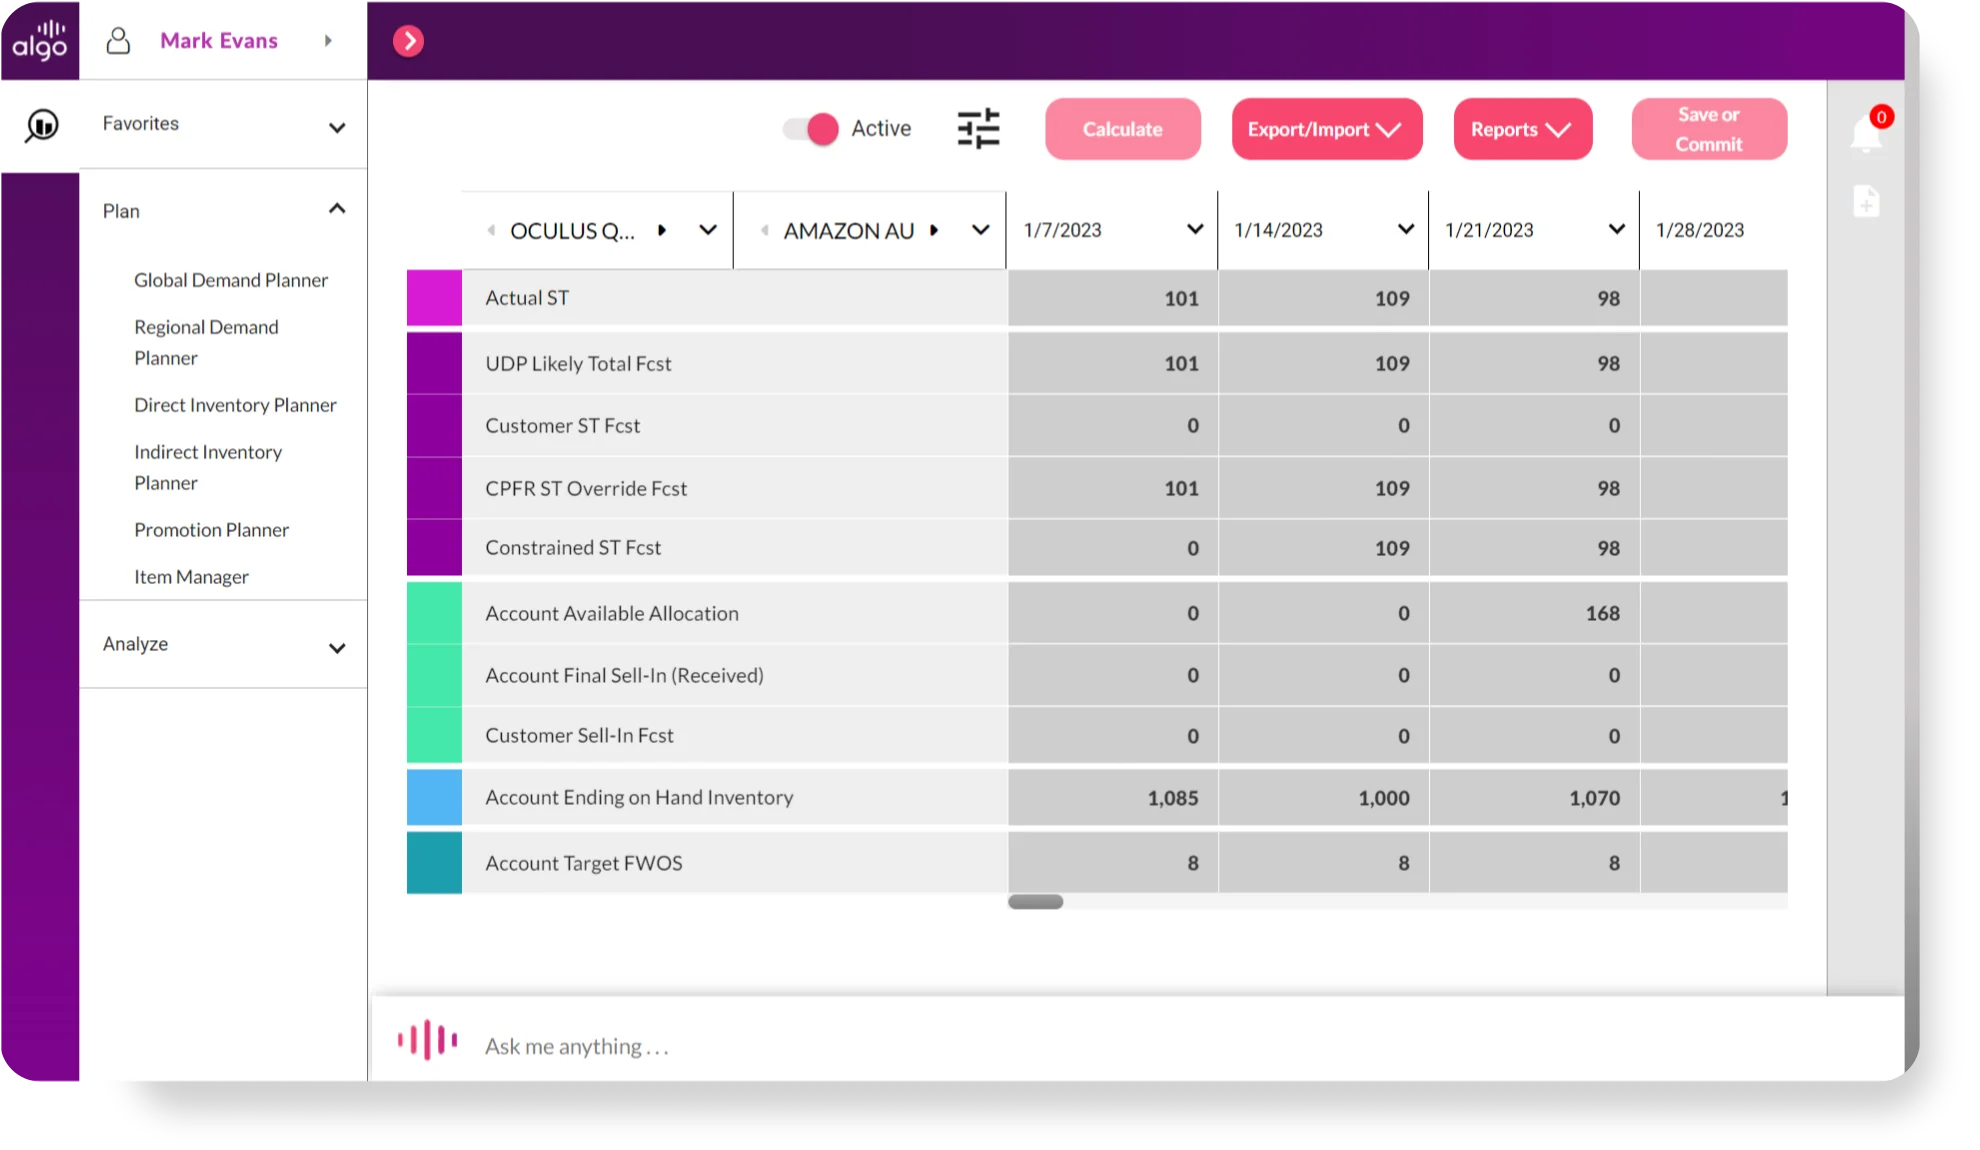Select the CPFR ST Override Fcst row label

586,489
